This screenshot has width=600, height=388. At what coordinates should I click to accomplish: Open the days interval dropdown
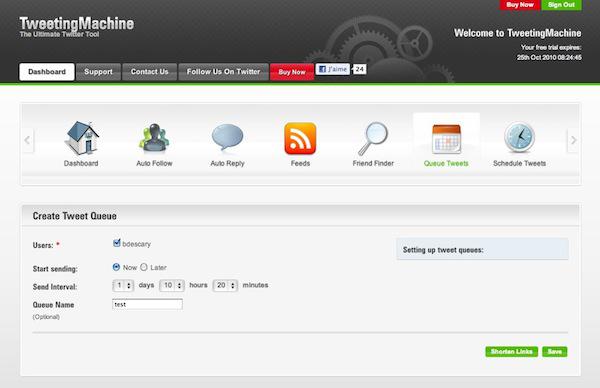(x=123, y=285)
